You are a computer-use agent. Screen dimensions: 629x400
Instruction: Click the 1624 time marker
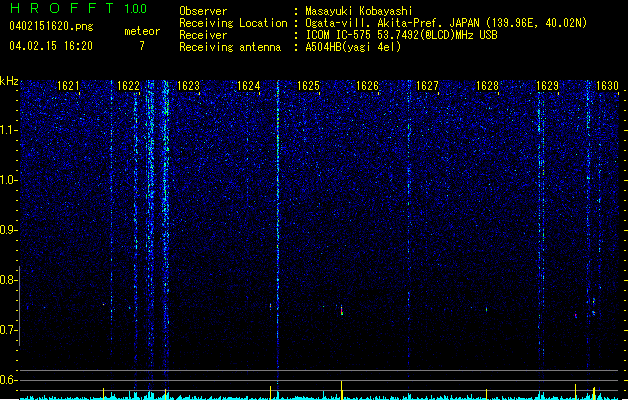click(x=248, y=86)
